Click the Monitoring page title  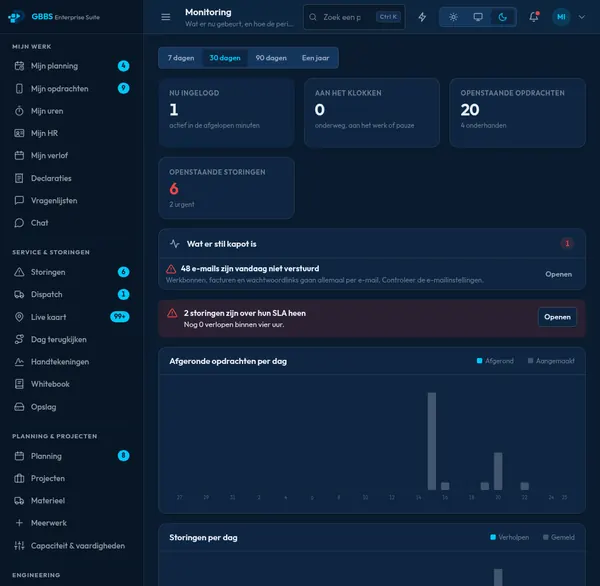point(208,12)
